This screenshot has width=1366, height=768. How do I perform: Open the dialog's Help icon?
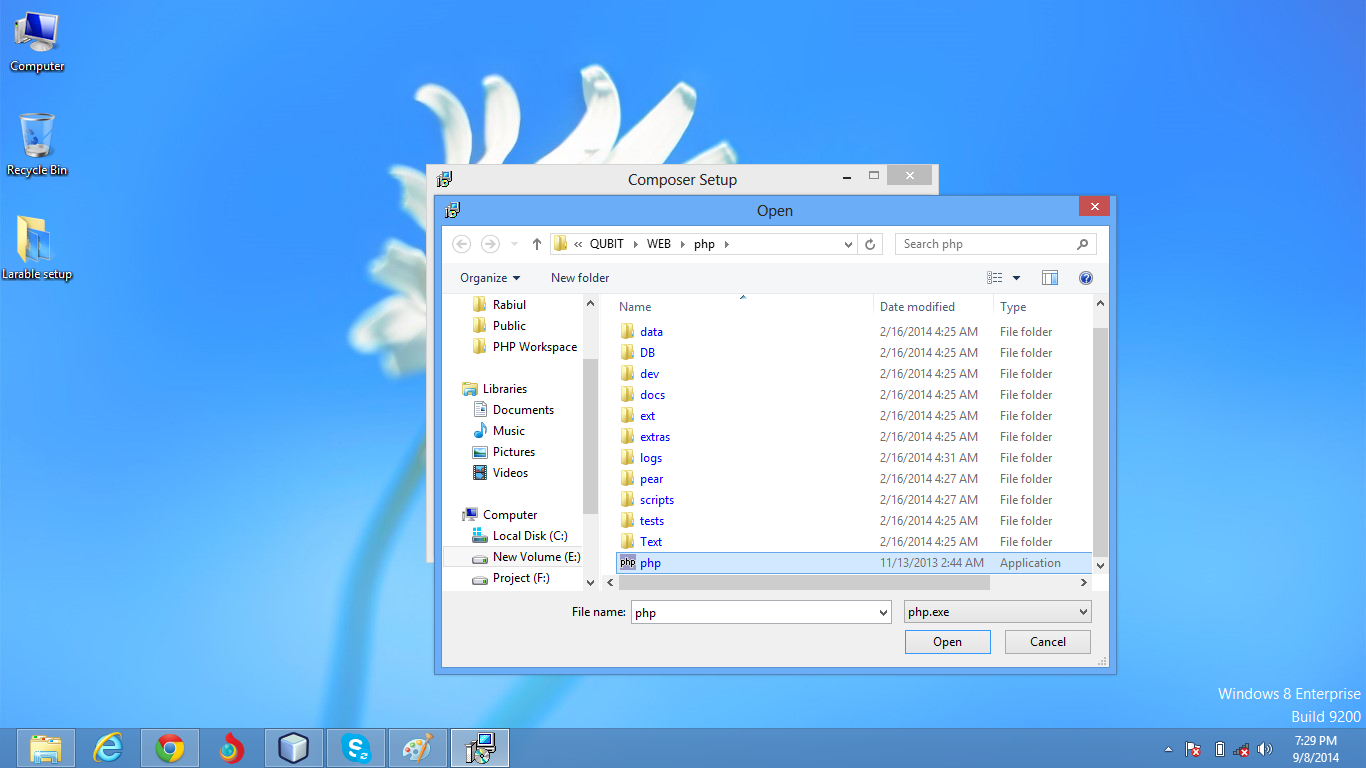[1086, 277]
